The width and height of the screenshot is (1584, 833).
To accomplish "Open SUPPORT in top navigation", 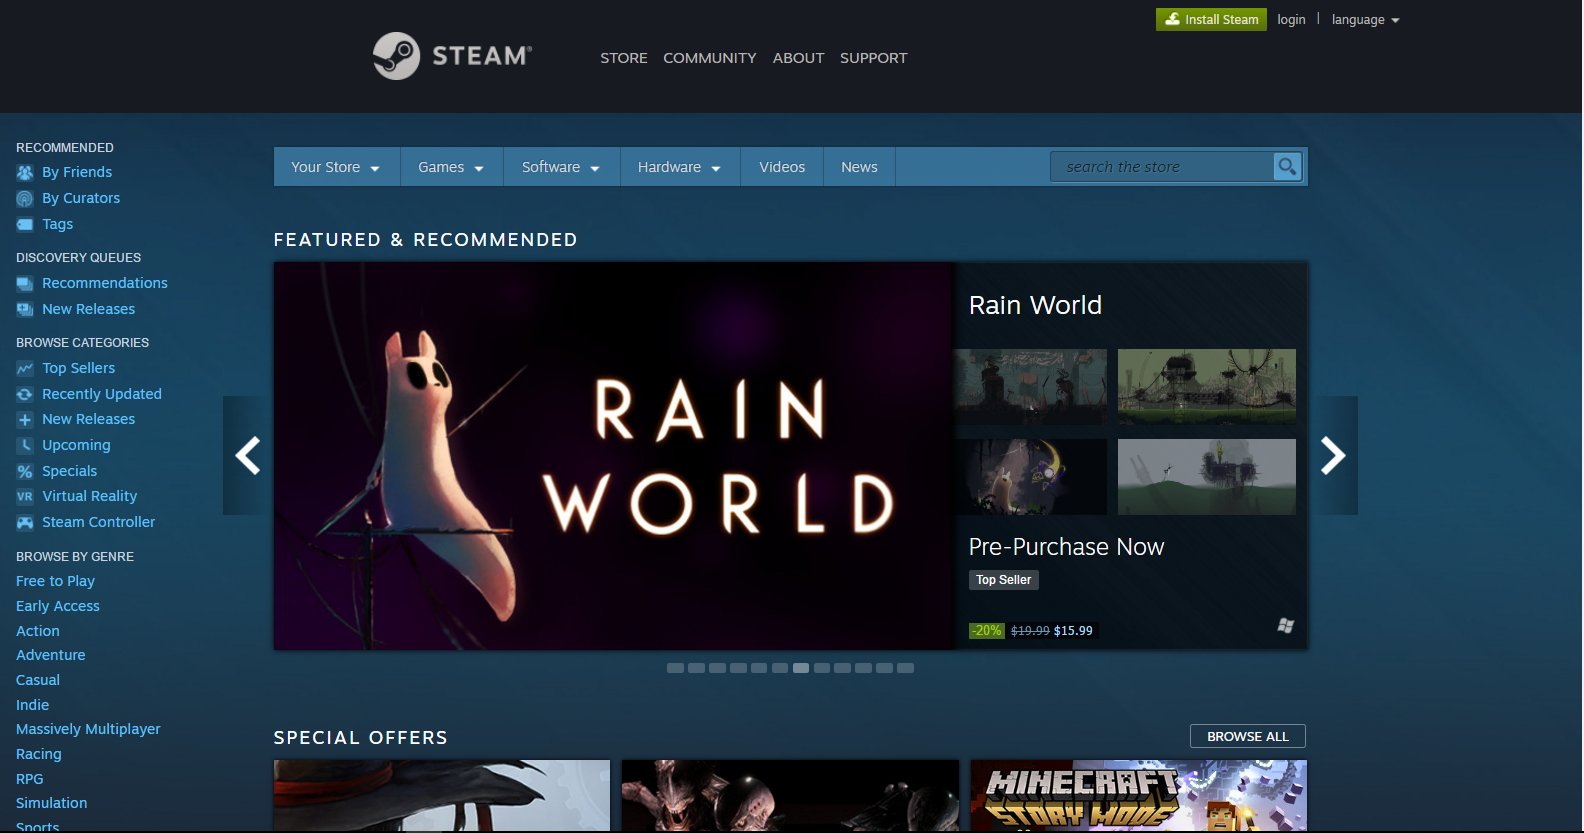I will click(x=874, y=58).
